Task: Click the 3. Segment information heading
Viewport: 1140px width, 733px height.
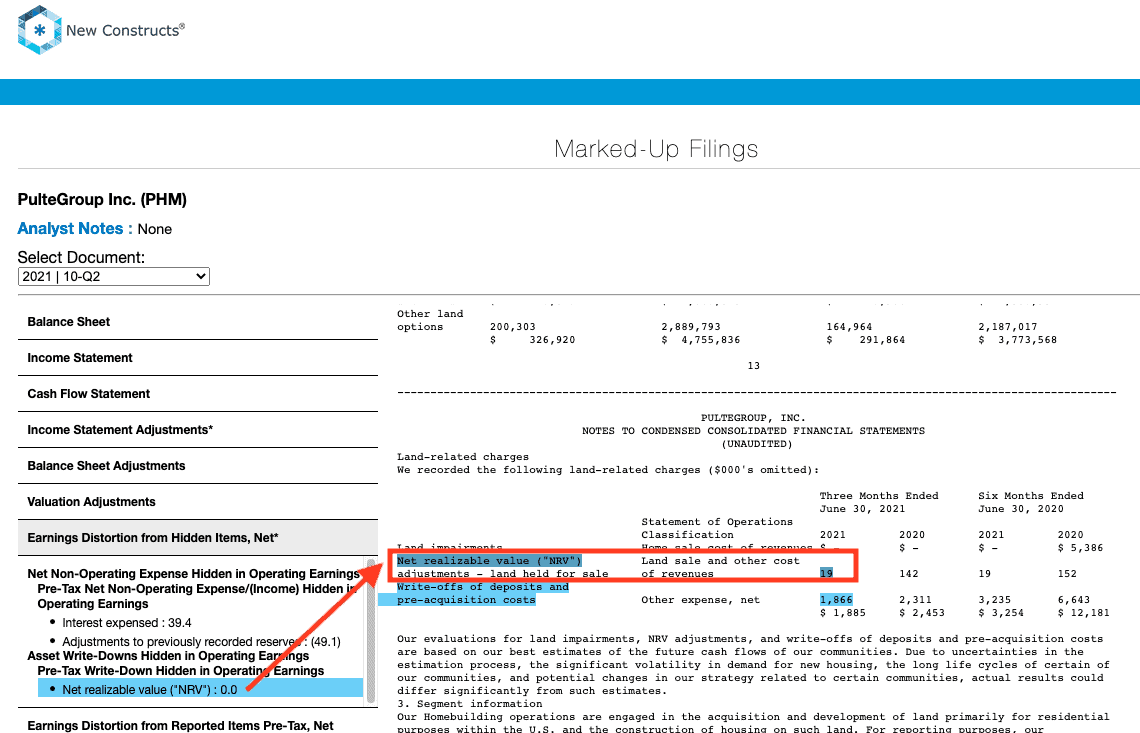Action: (x=470, y=703)
